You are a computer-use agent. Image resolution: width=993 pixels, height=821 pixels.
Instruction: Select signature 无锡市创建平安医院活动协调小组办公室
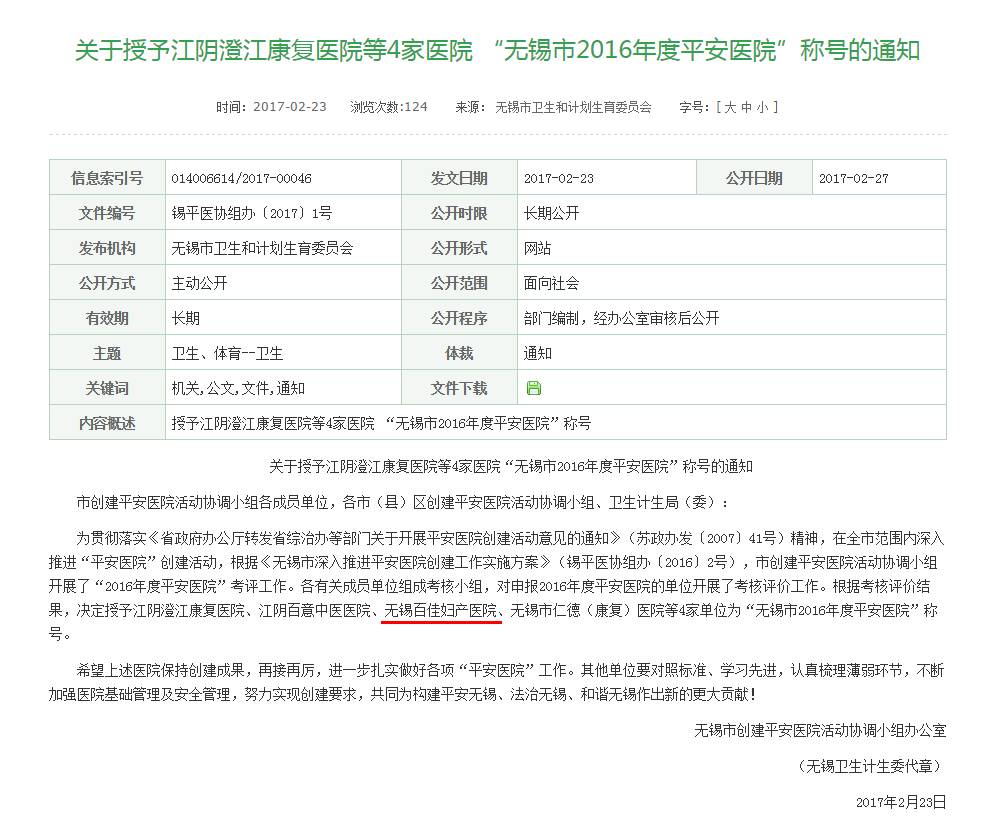coord(820,730)
